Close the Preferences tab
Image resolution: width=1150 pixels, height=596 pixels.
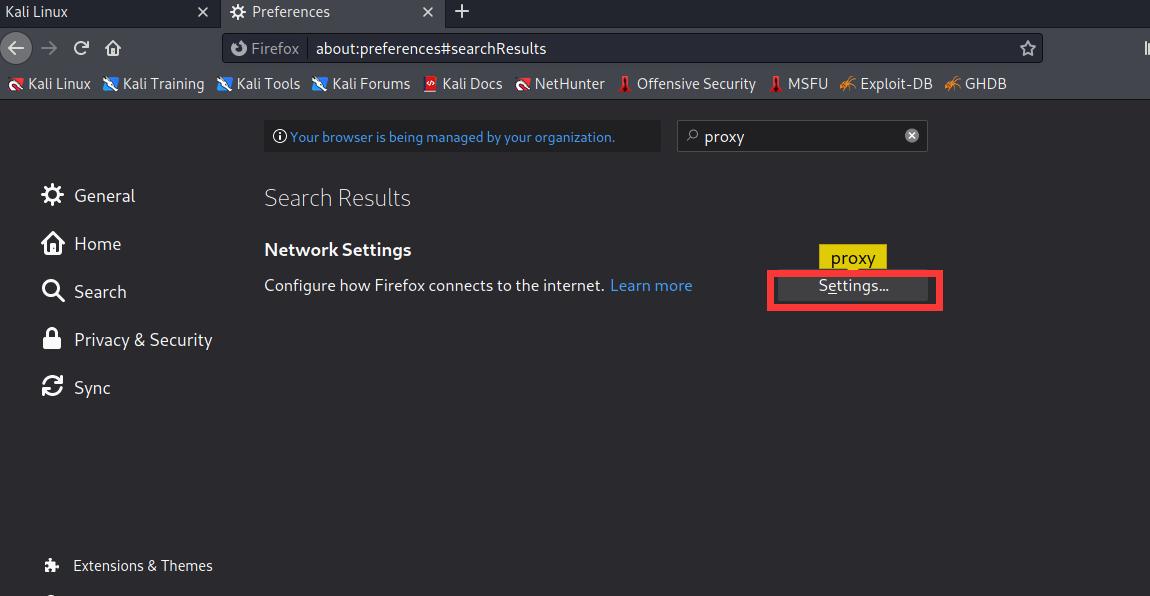[x=428, y=12]
